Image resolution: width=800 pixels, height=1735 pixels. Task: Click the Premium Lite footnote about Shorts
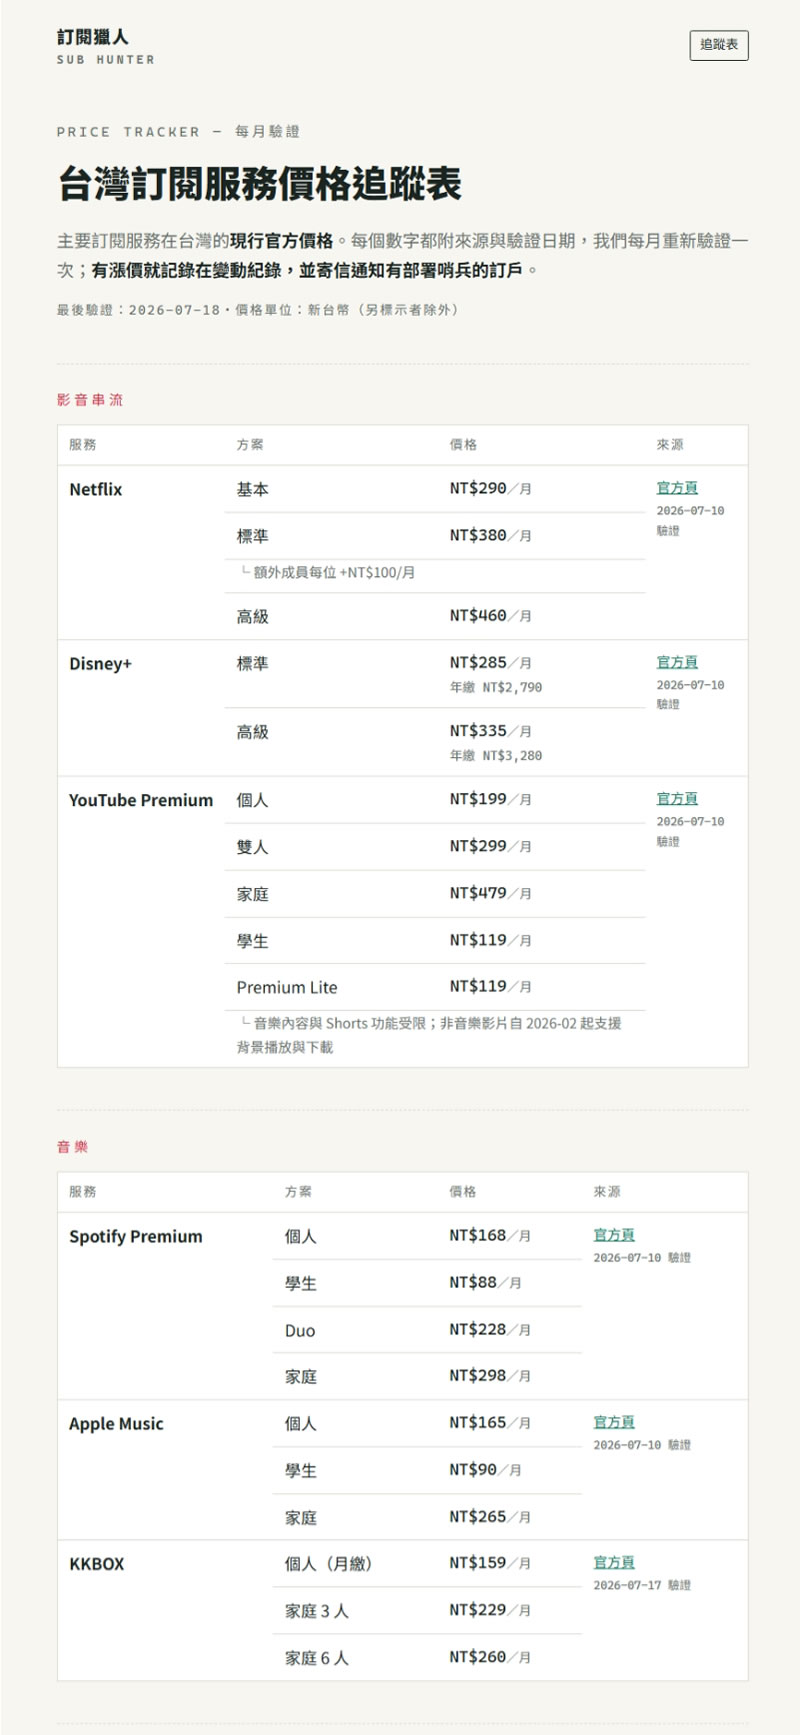pos(430,1035)
